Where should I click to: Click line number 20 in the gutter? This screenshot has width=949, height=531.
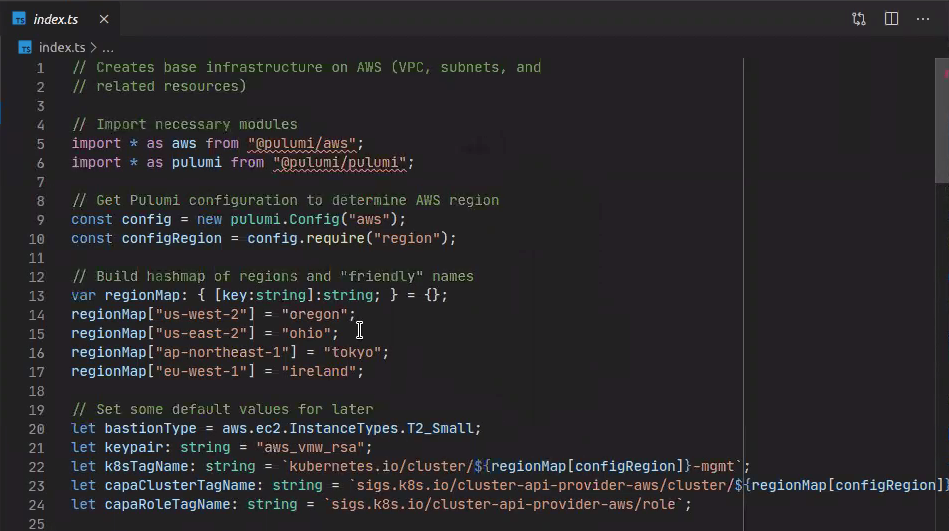pos(38,428)
